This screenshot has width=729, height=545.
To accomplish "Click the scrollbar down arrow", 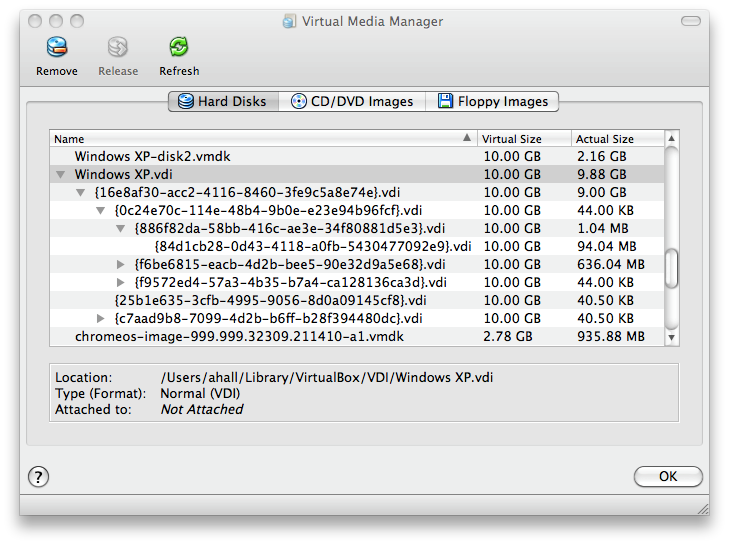I will pos(672,338).
